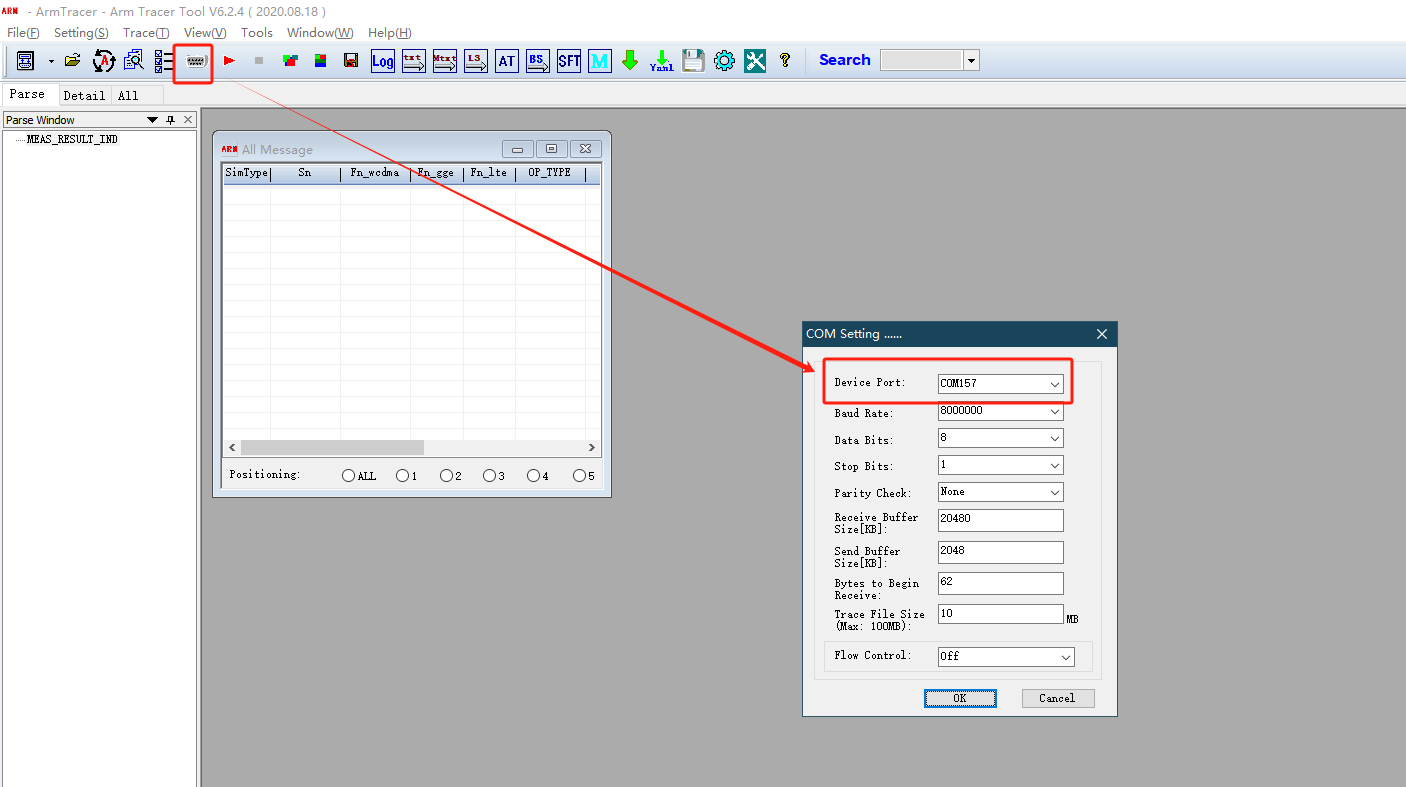Click the red Start trace arrow
Image resolution: width=1406 pixels, height=787 pixels.
tap(229, 61)
